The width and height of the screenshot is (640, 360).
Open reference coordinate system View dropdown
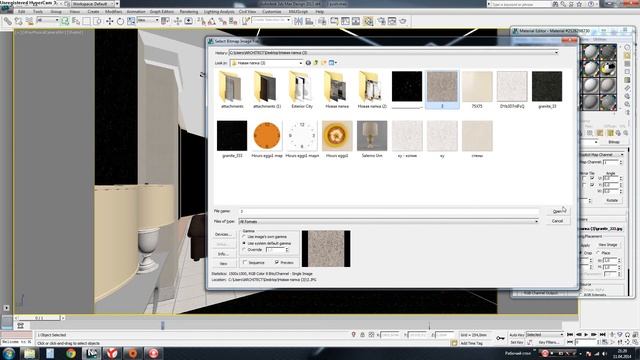click(x=147, y=20)
